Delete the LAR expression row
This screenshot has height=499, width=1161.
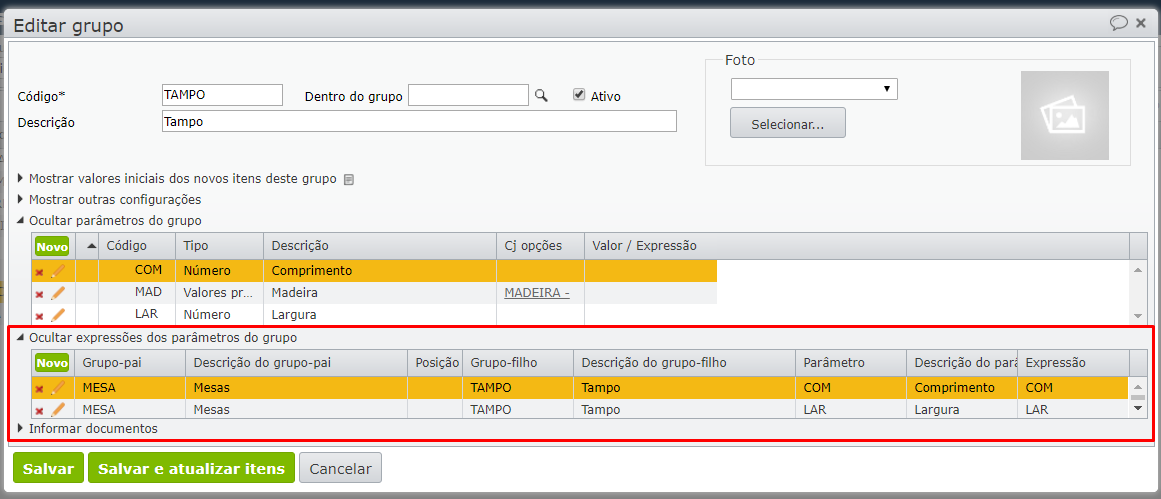[39, 410]
